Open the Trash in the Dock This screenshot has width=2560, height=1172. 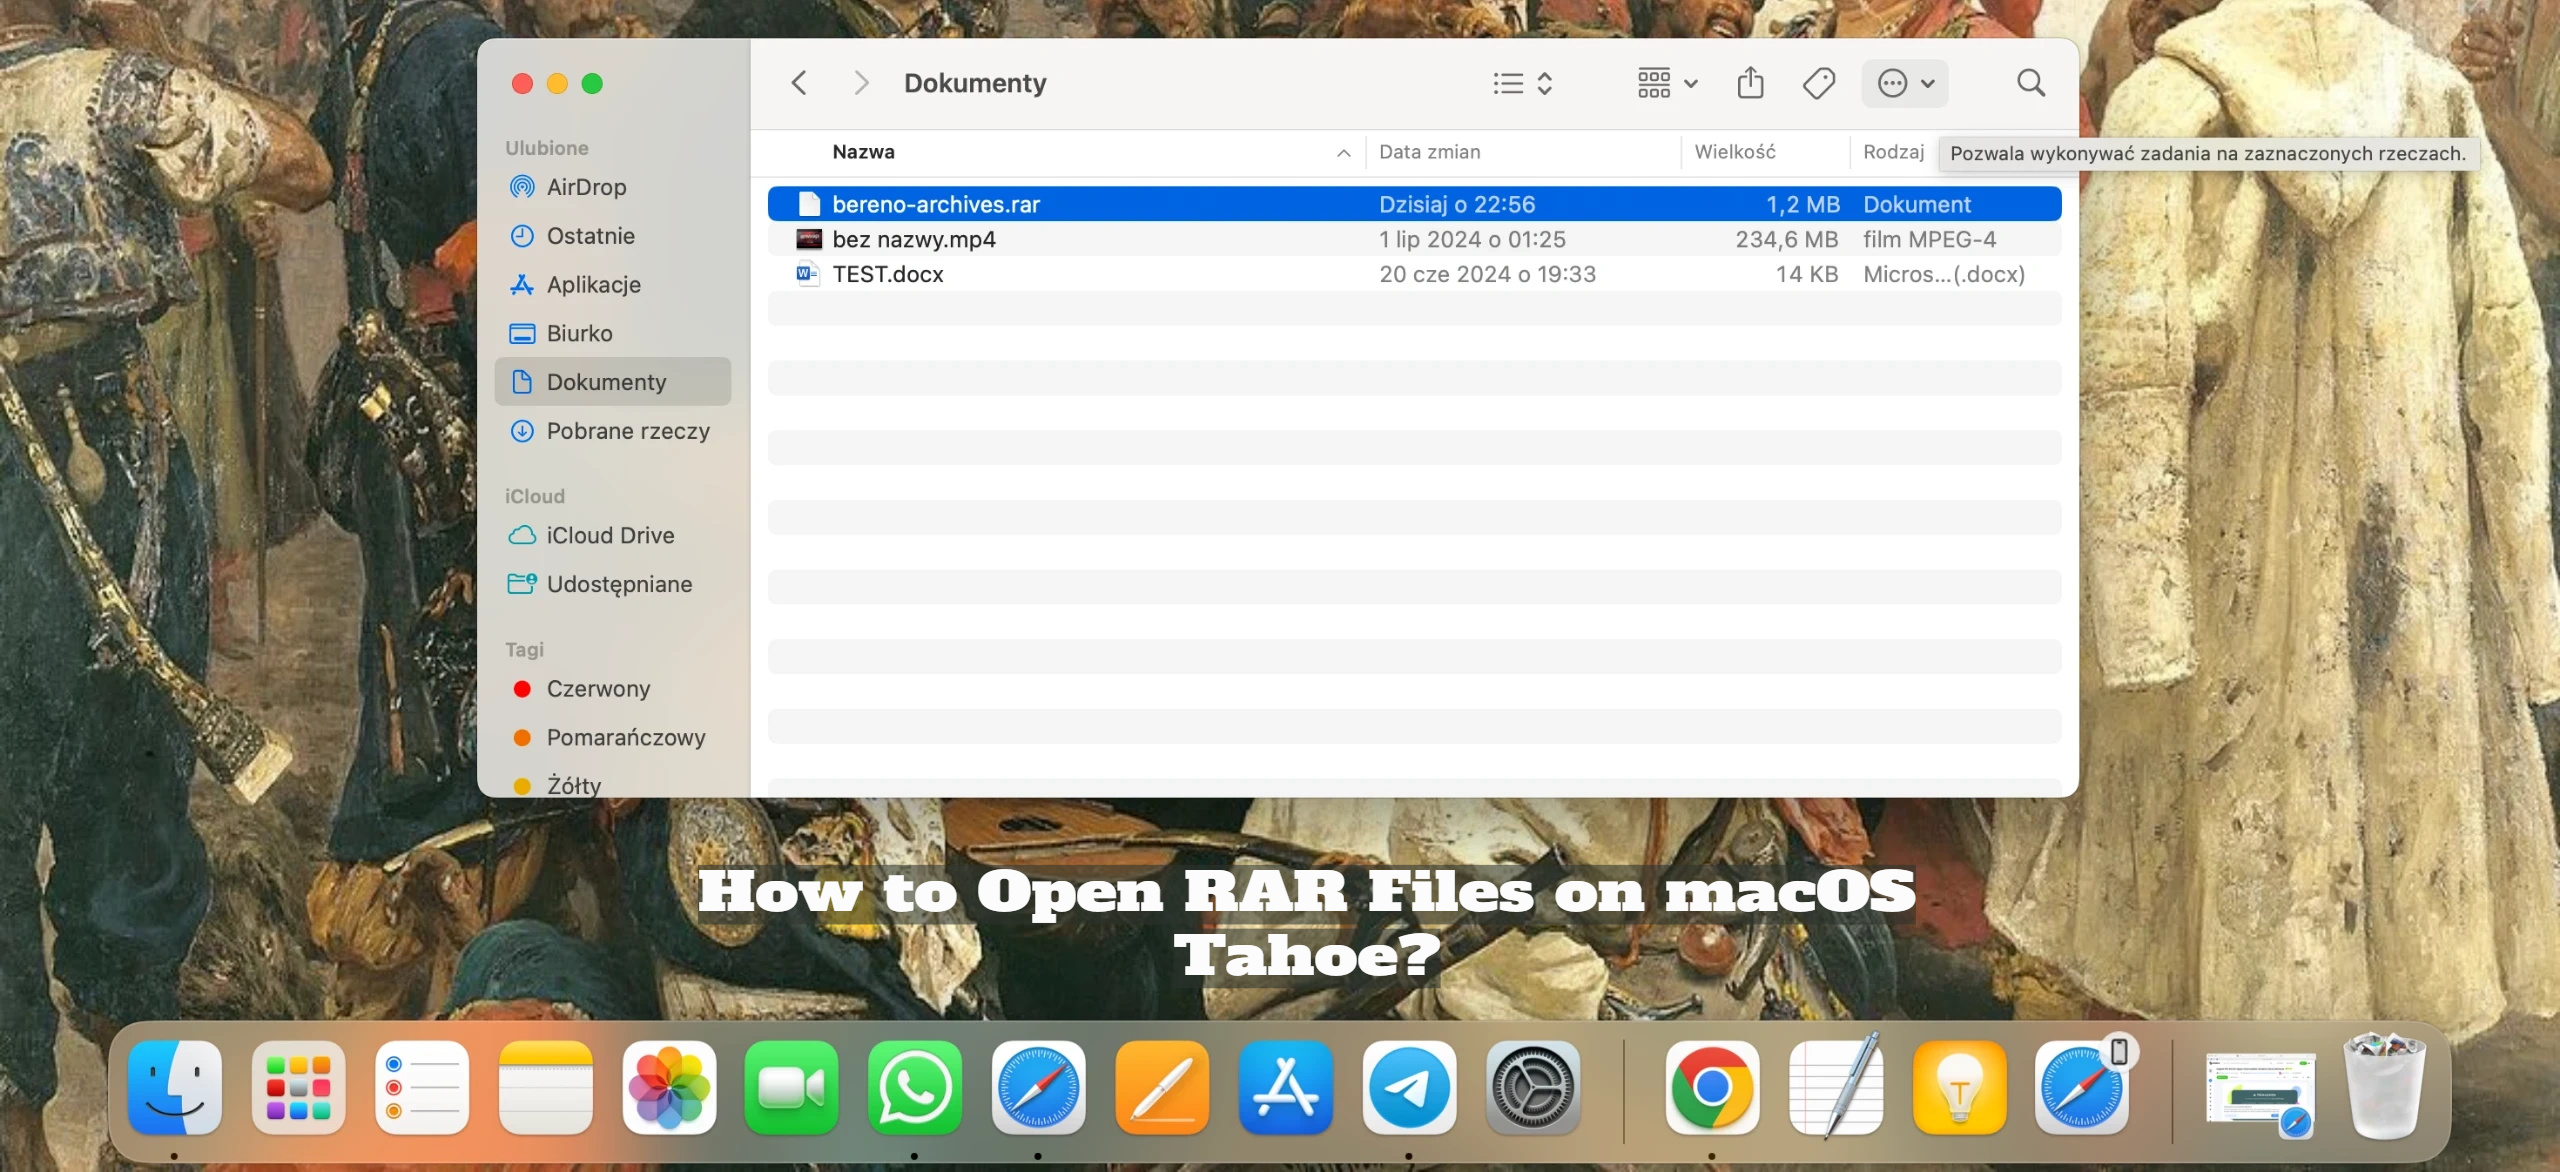2384,1088
